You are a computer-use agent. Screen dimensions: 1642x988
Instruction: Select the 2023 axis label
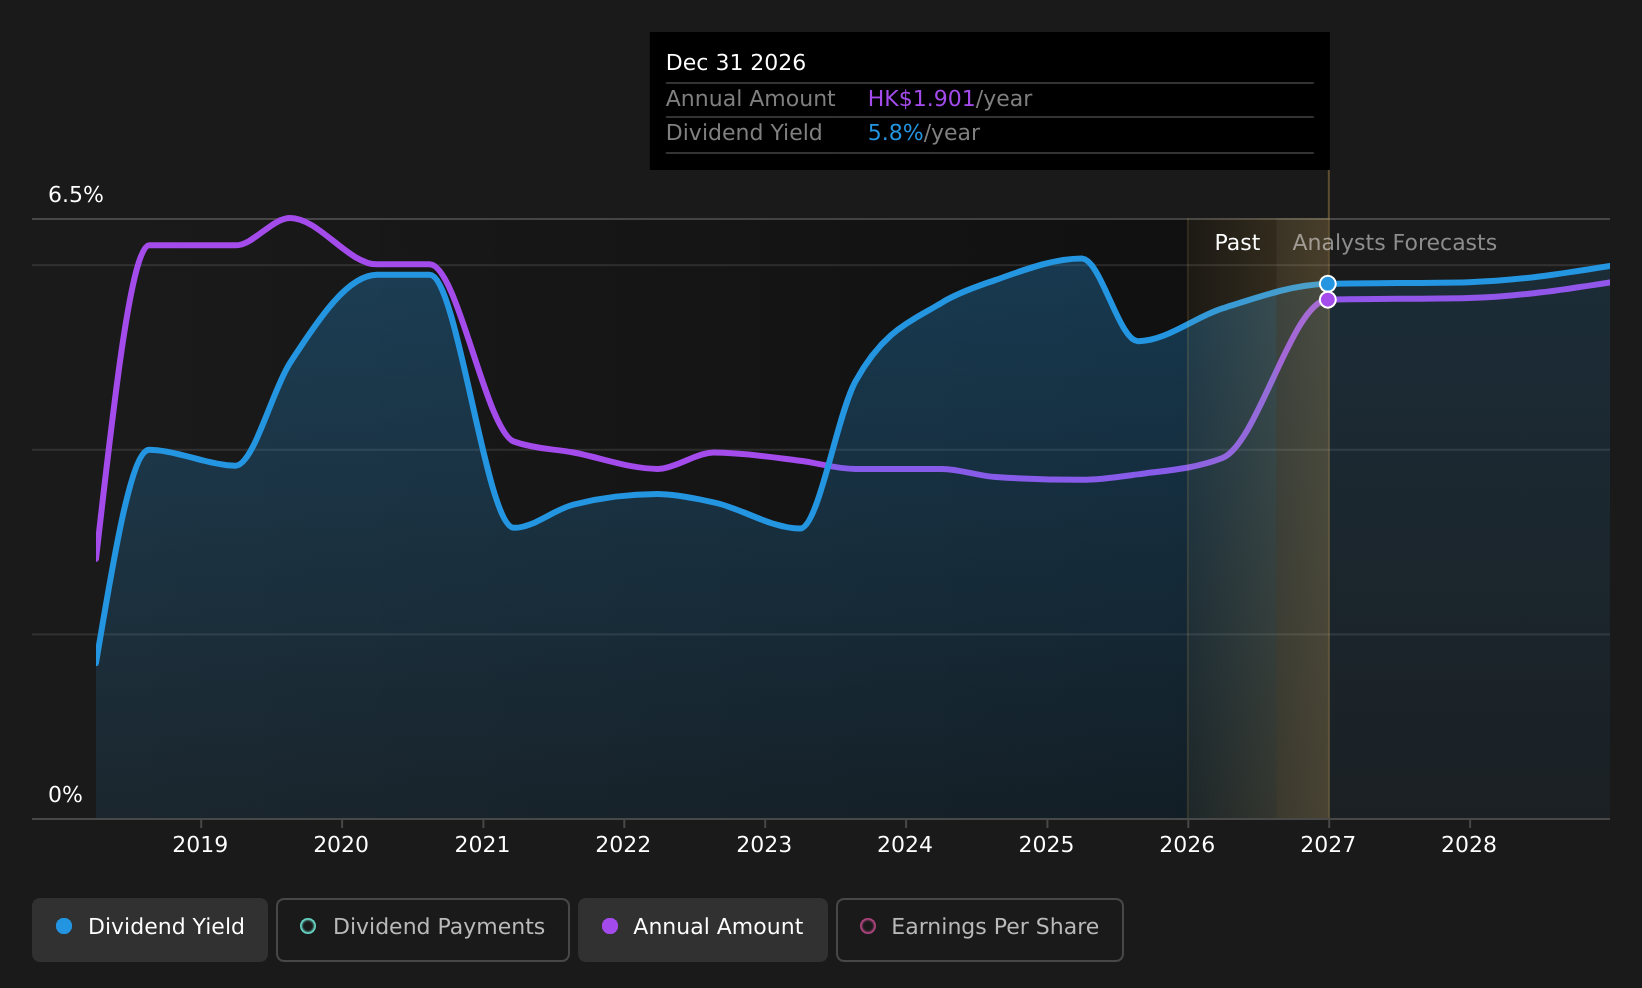point(764,845)
